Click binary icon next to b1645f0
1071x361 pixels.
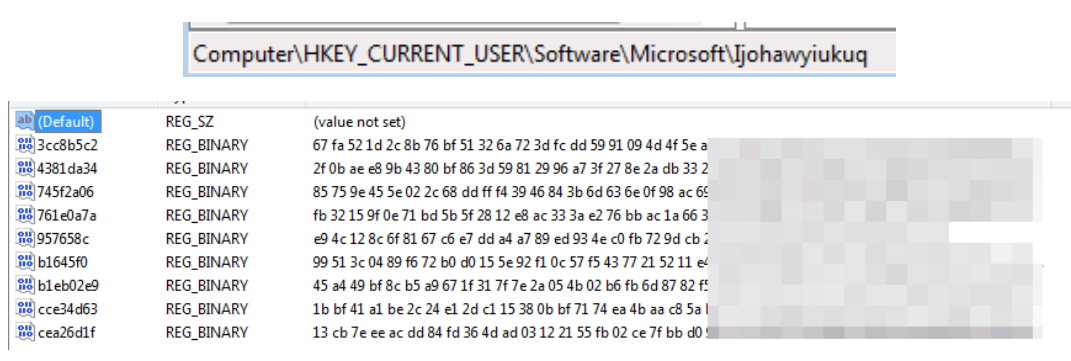[25, 262]
